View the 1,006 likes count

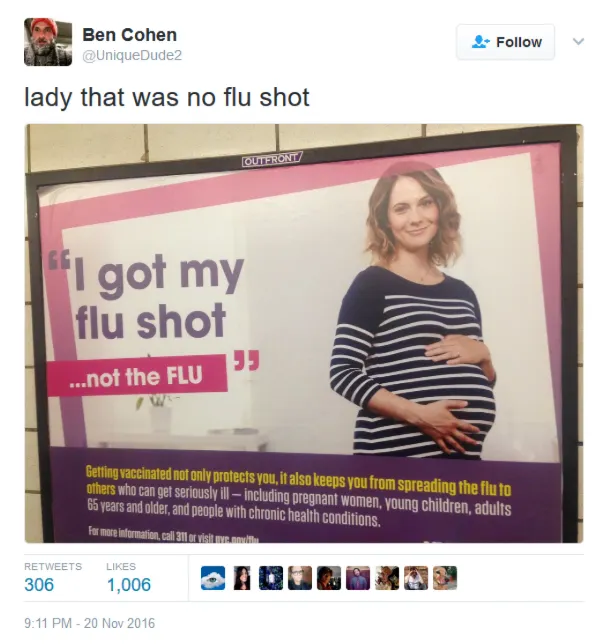(x=129, y=584)
